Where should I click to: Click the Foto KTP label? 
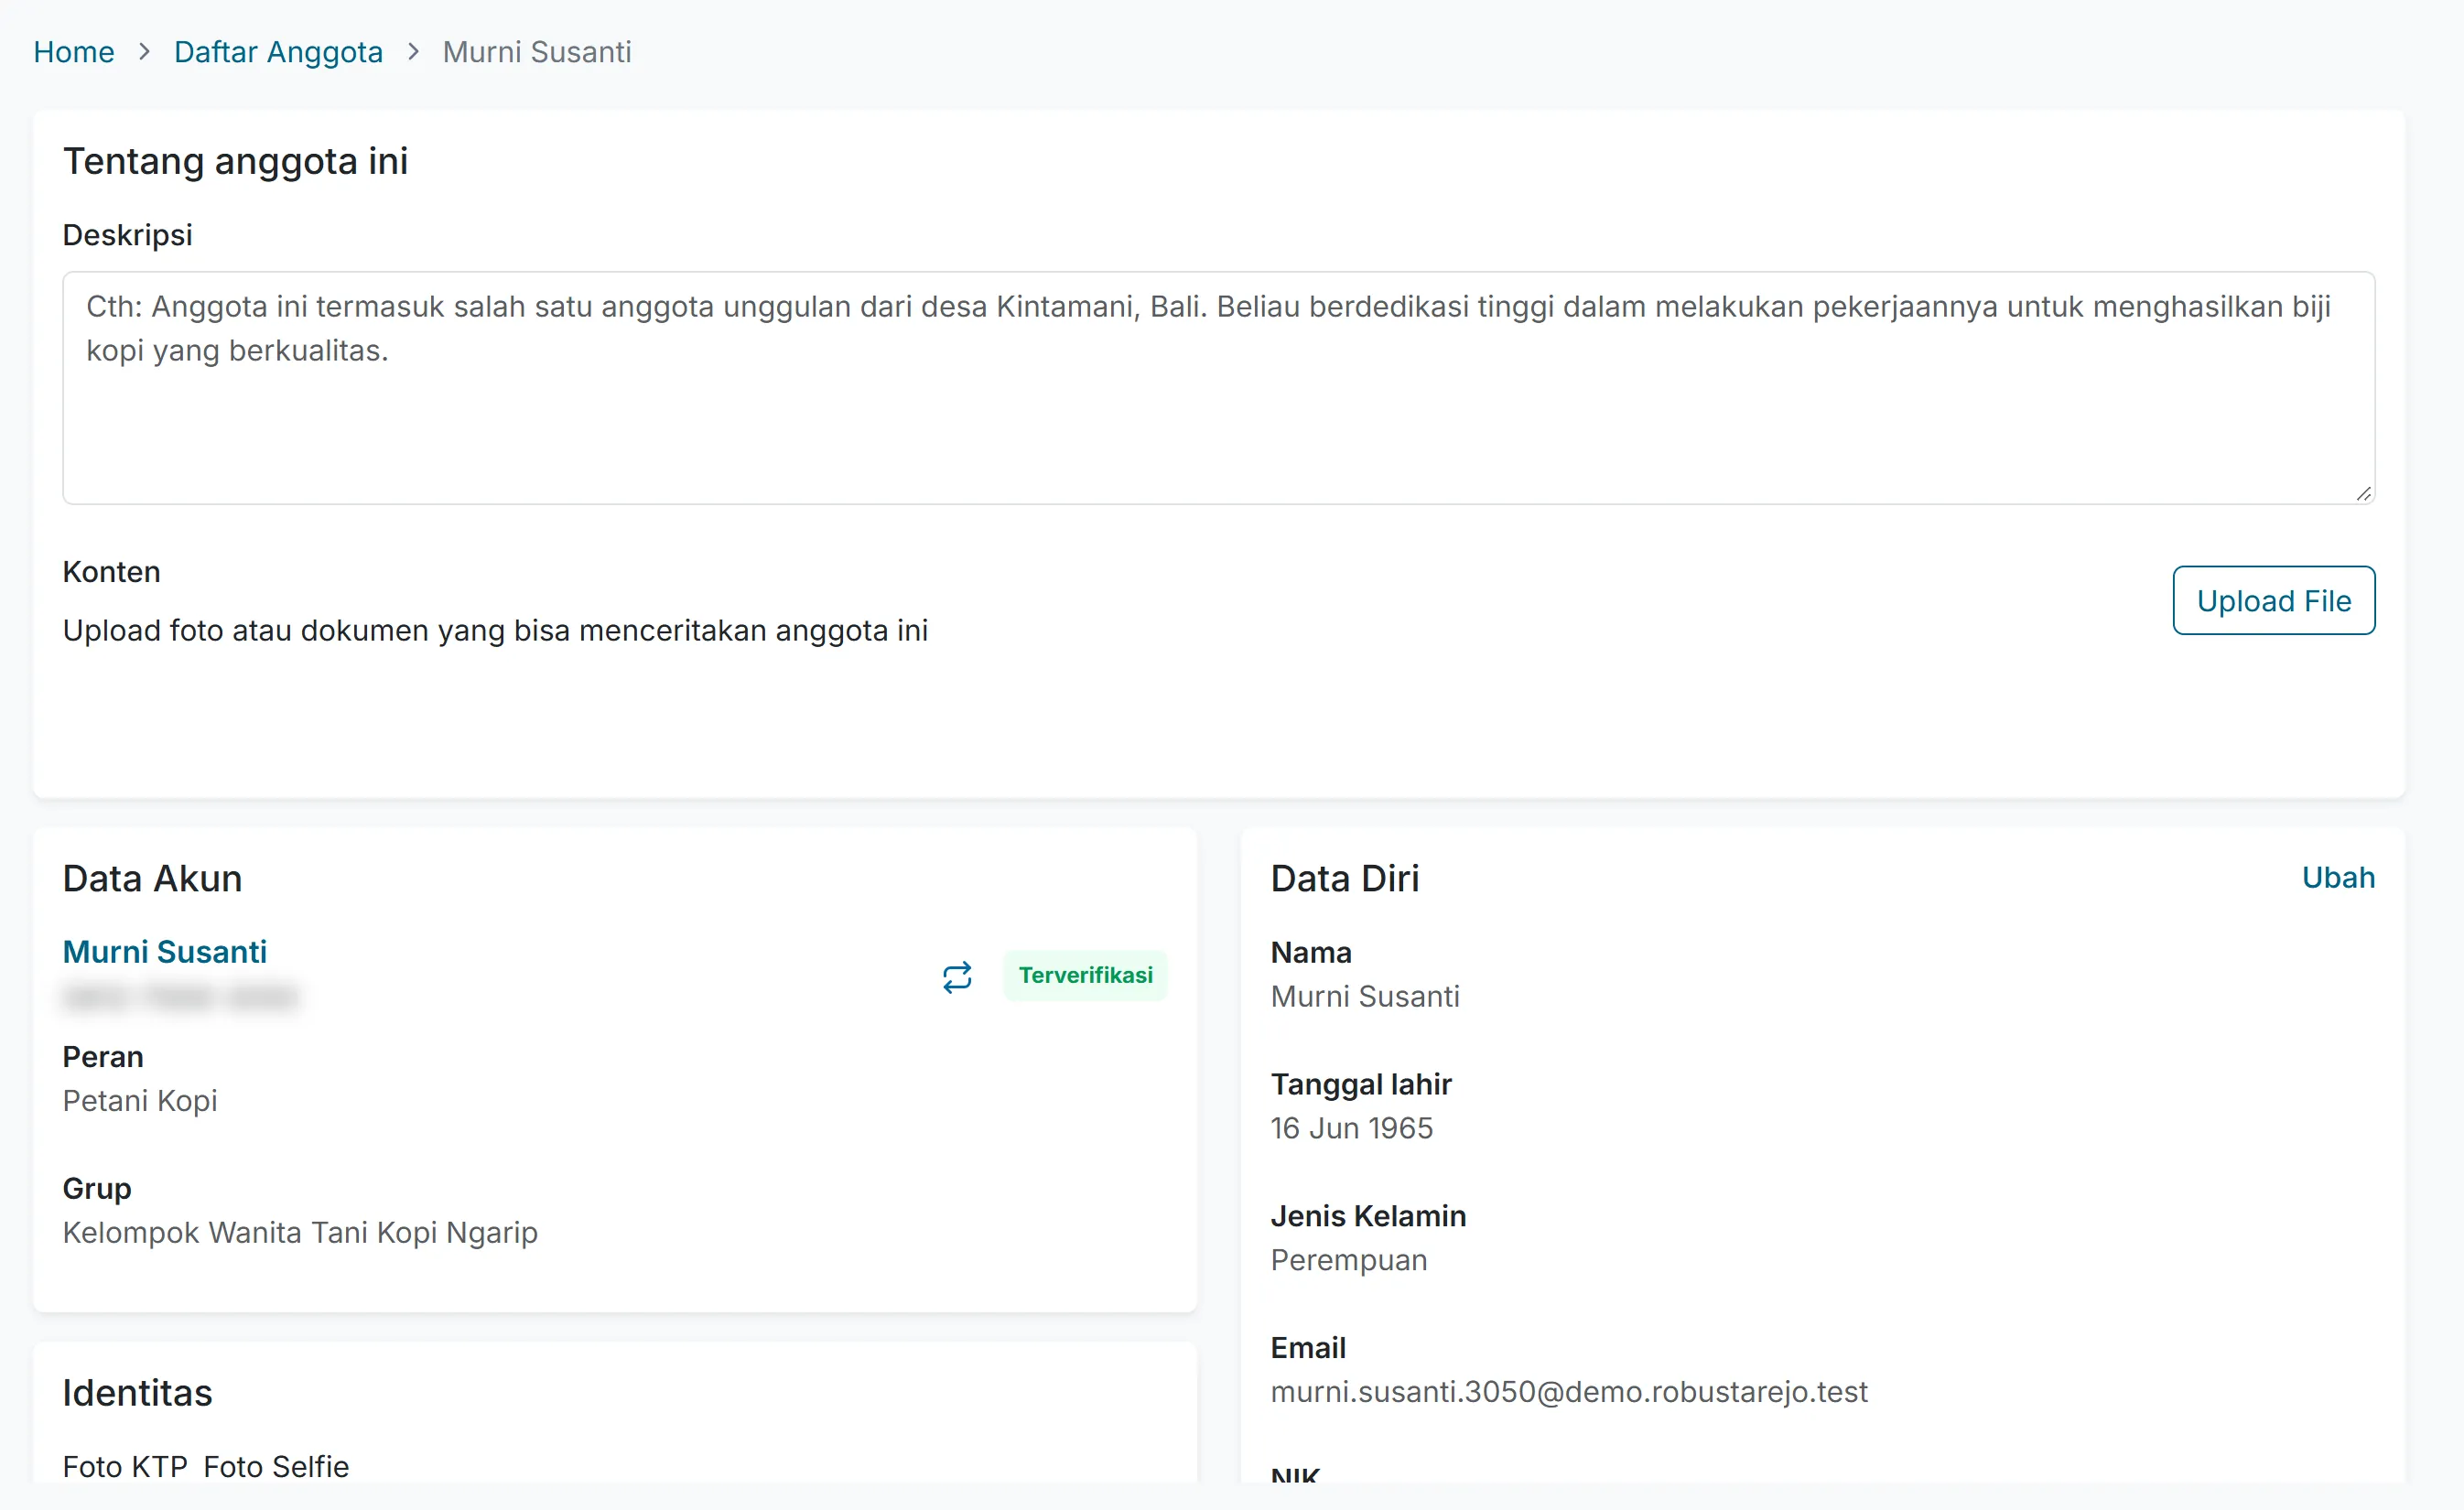click(125, 1466)
